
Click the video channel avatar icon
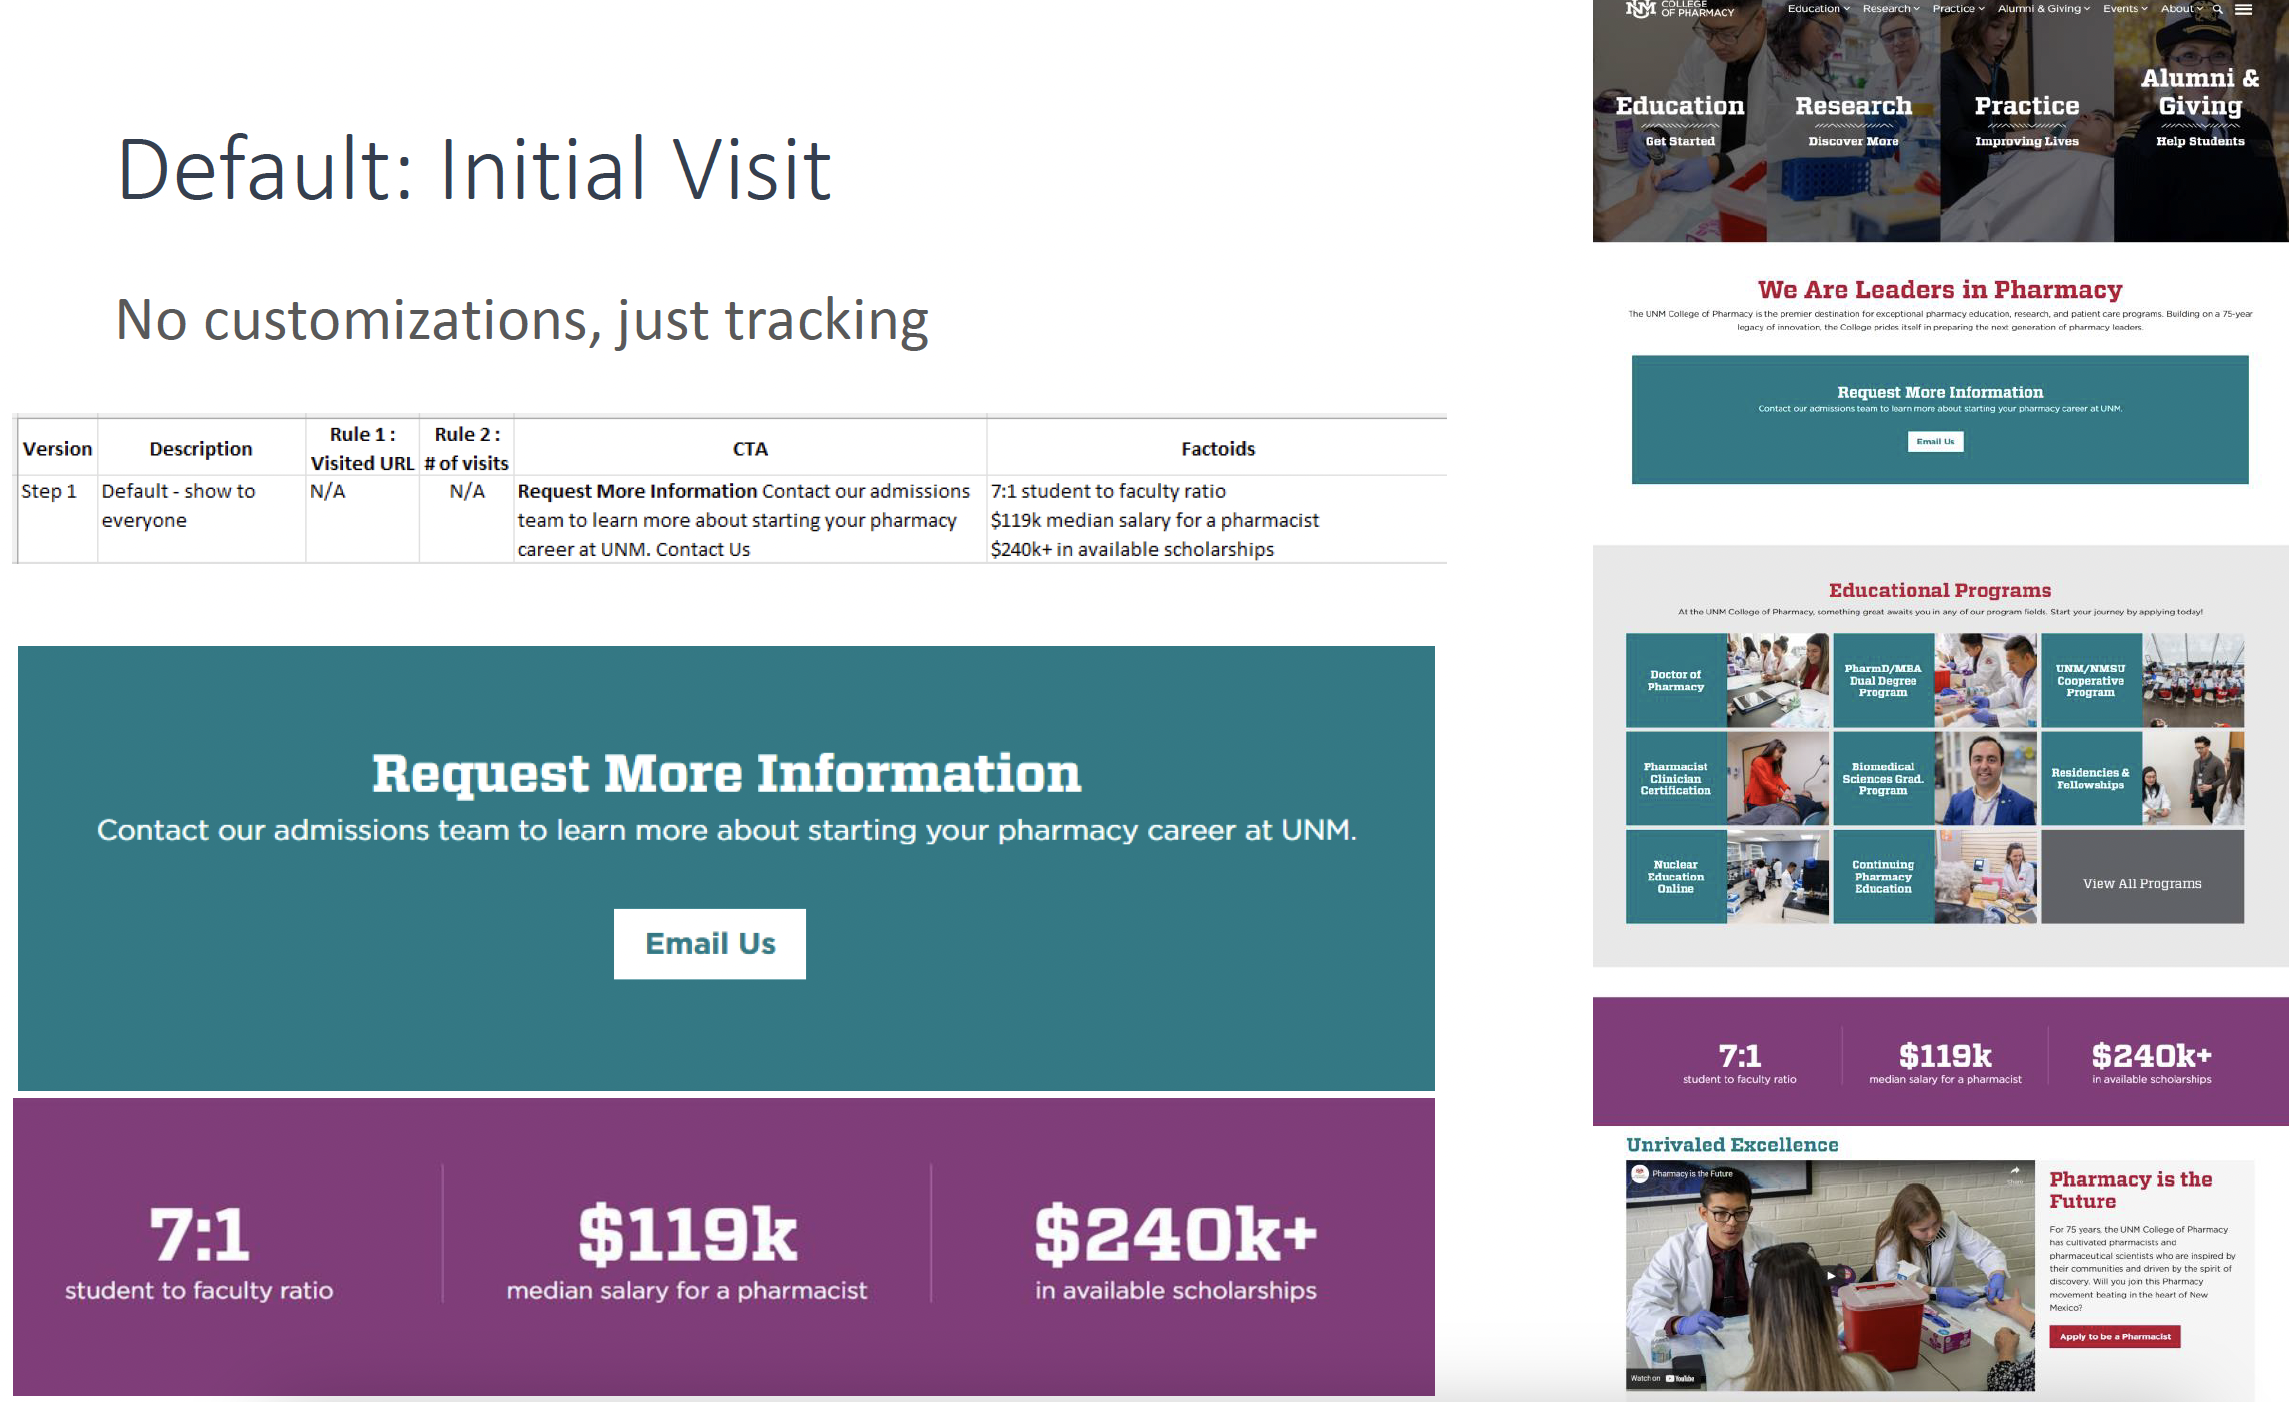click(x=1639, y=1174)
